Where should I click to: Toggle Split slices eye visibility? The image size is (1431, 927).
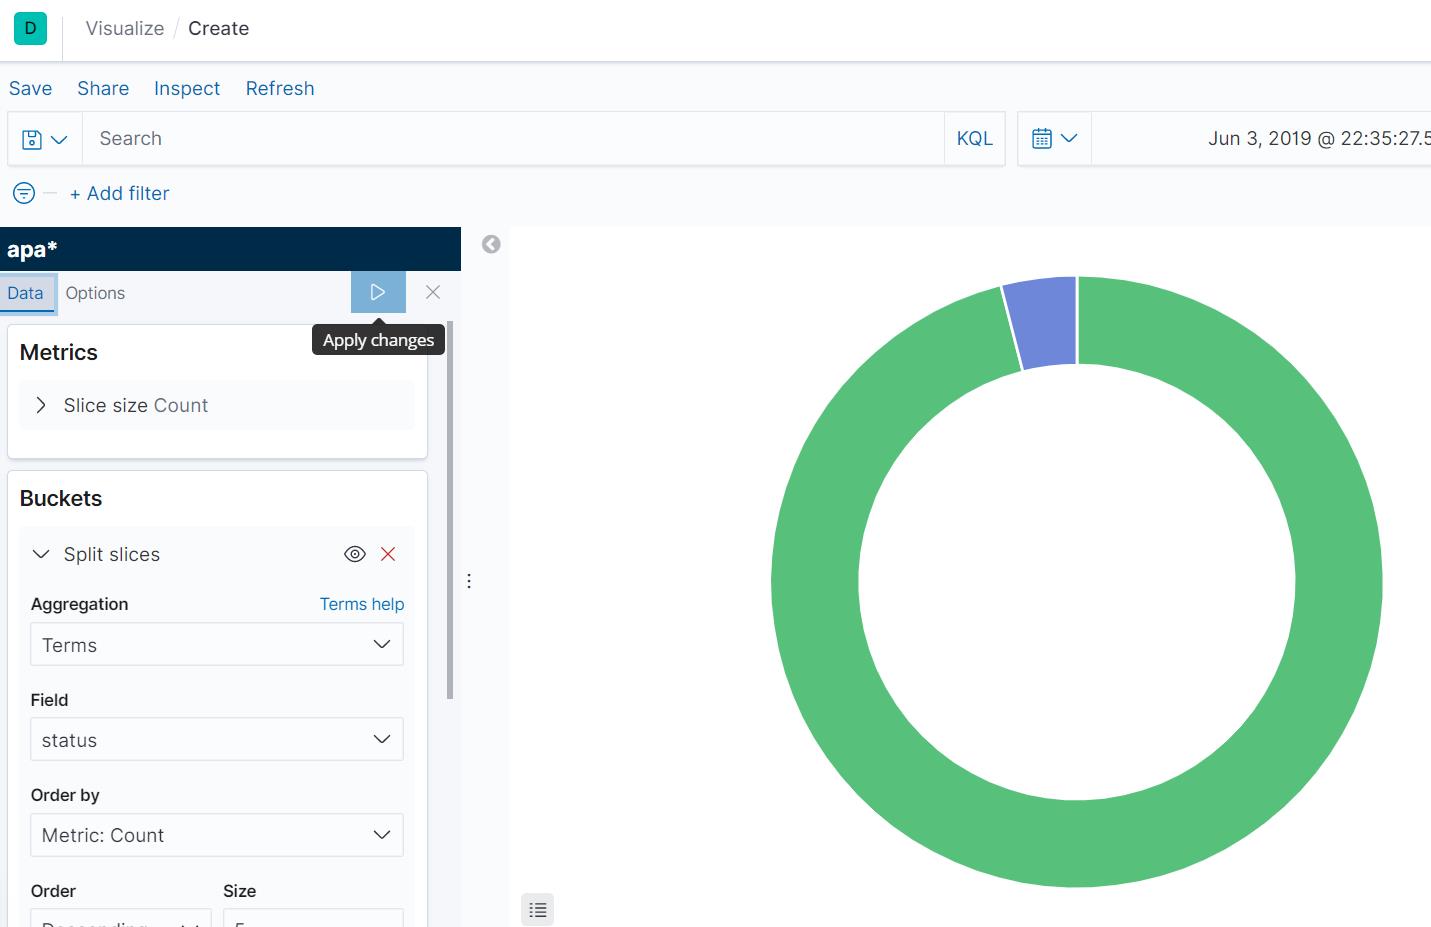355,554
